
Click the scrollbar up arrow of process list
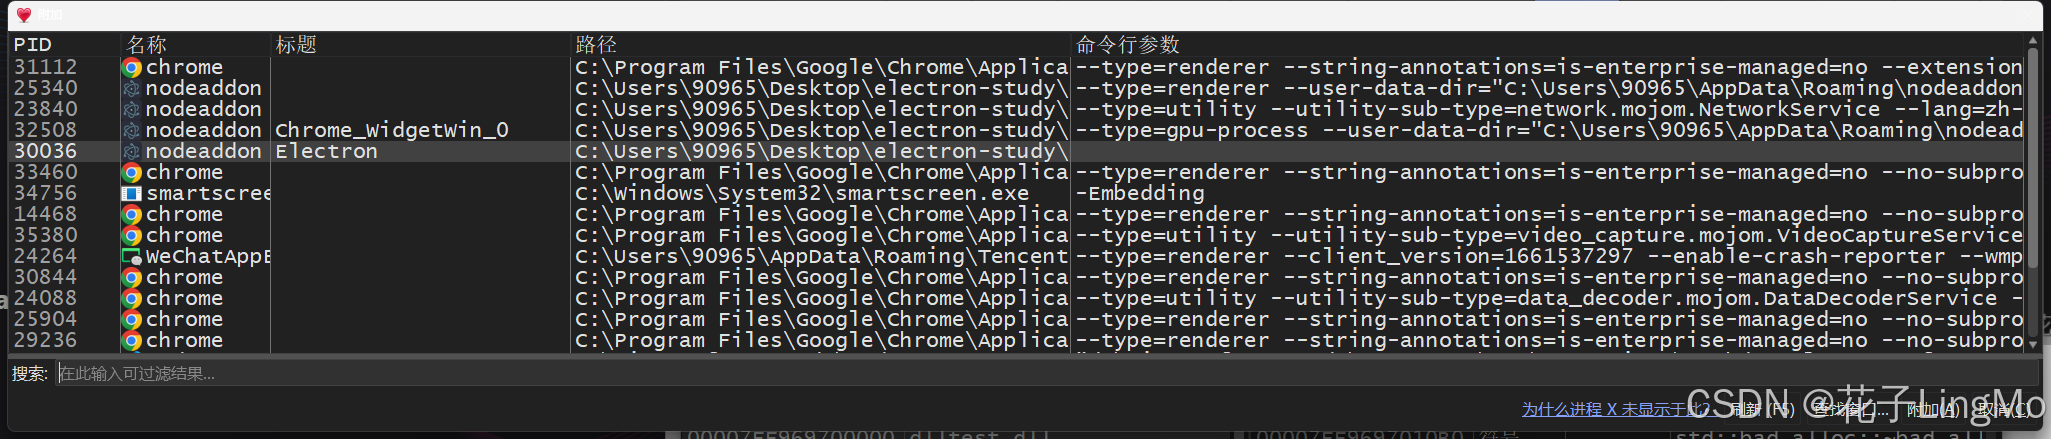click(2032, 42)
